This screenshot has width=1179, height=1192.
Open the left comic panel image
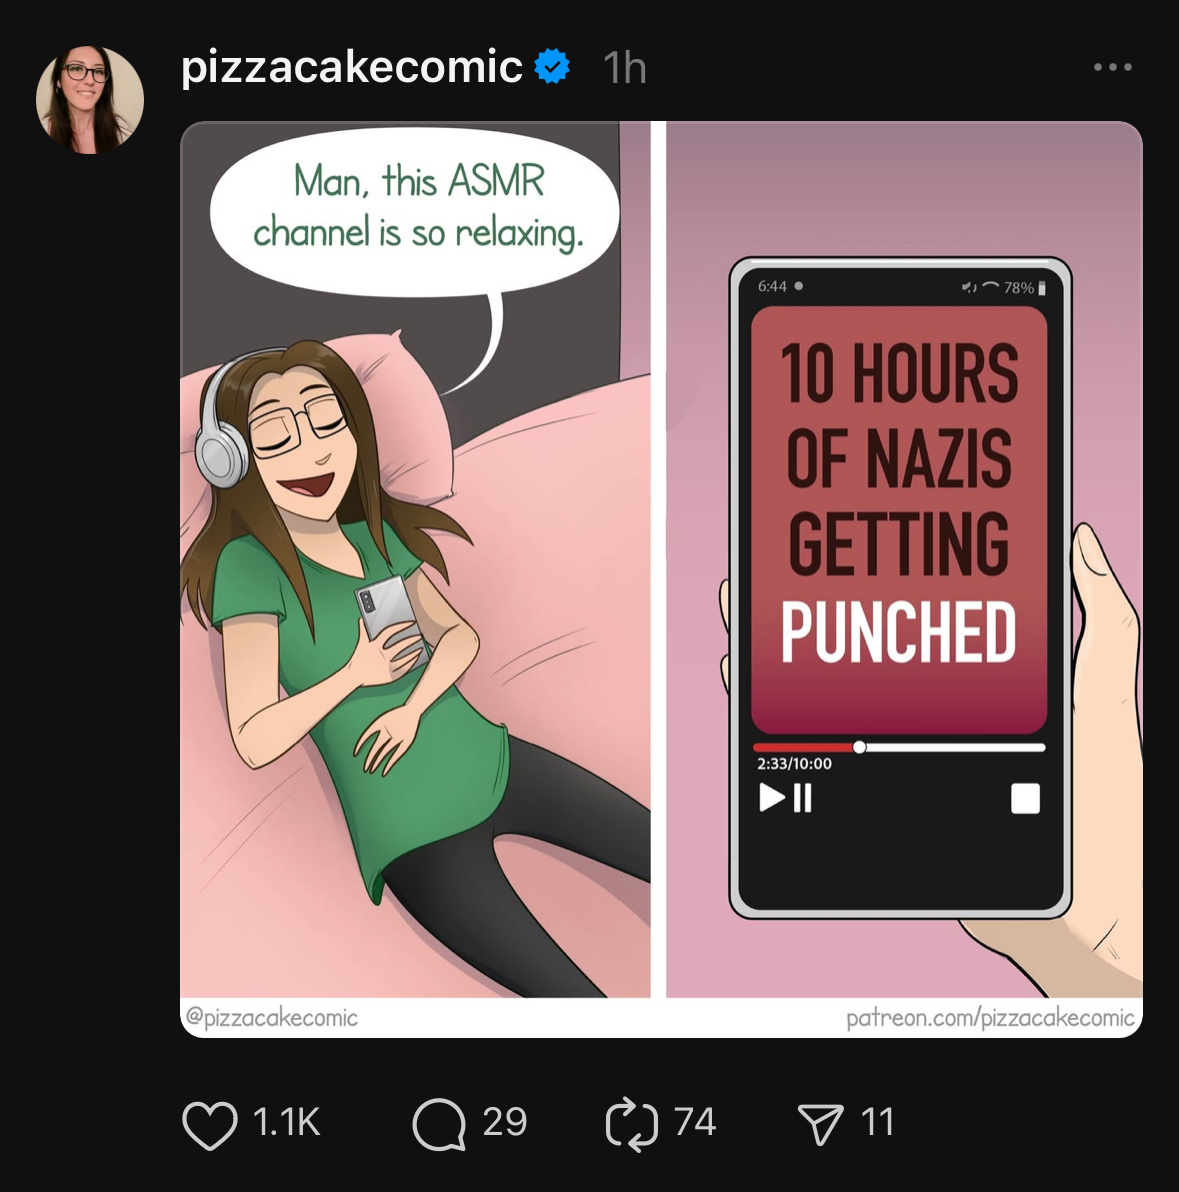pos(415,560)
